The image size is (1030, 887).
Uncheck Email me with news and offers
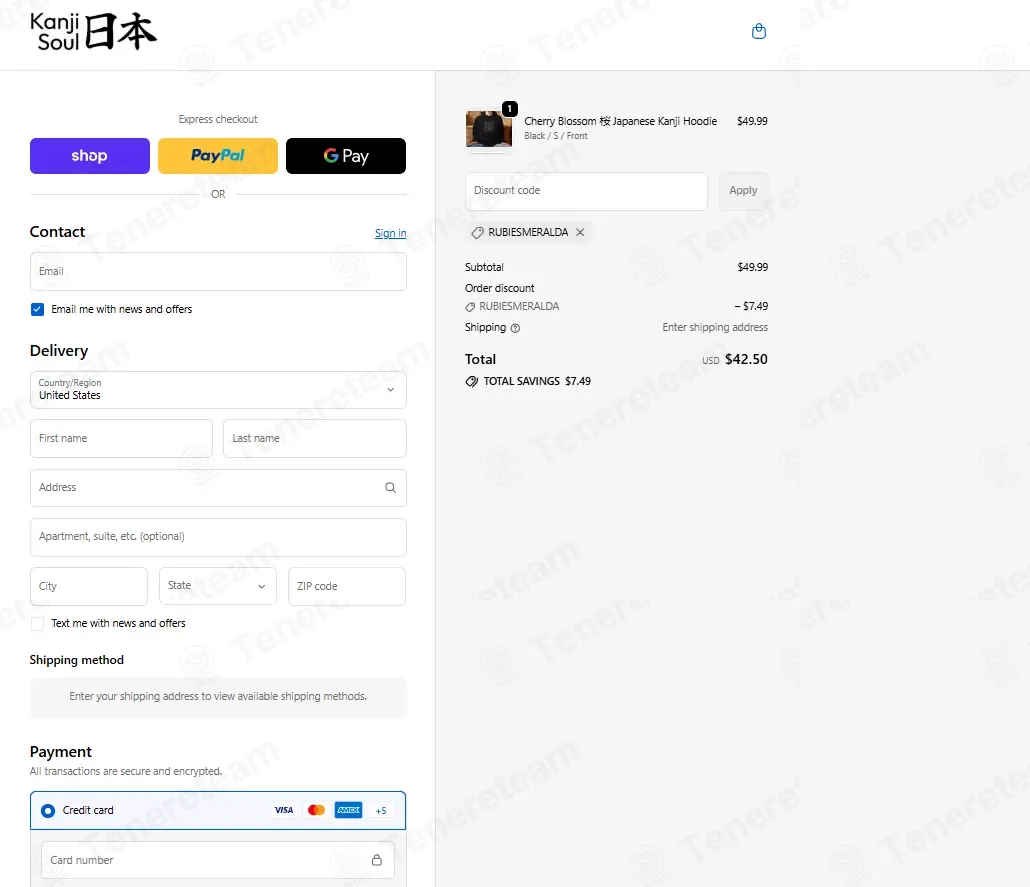(37, 309)
